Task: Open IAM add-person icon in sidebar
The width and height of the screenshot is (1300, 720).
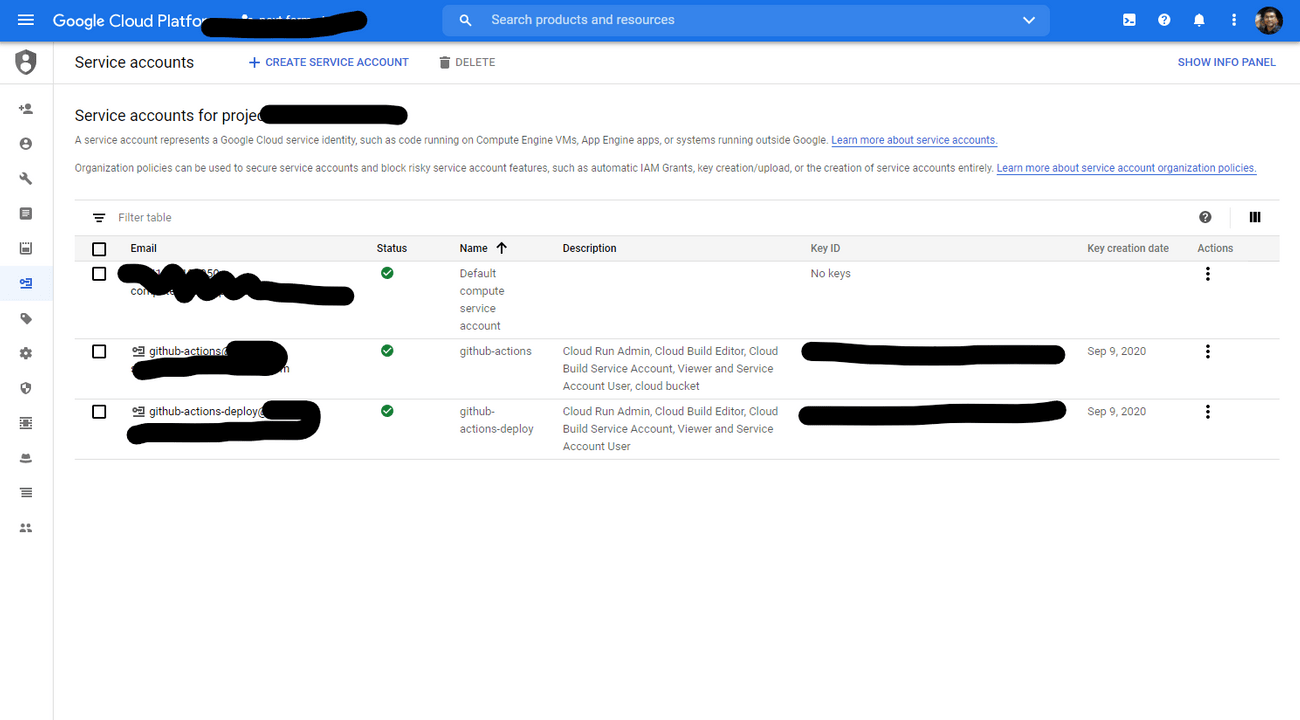Action: pyautogui.click(x=26, y=109)
